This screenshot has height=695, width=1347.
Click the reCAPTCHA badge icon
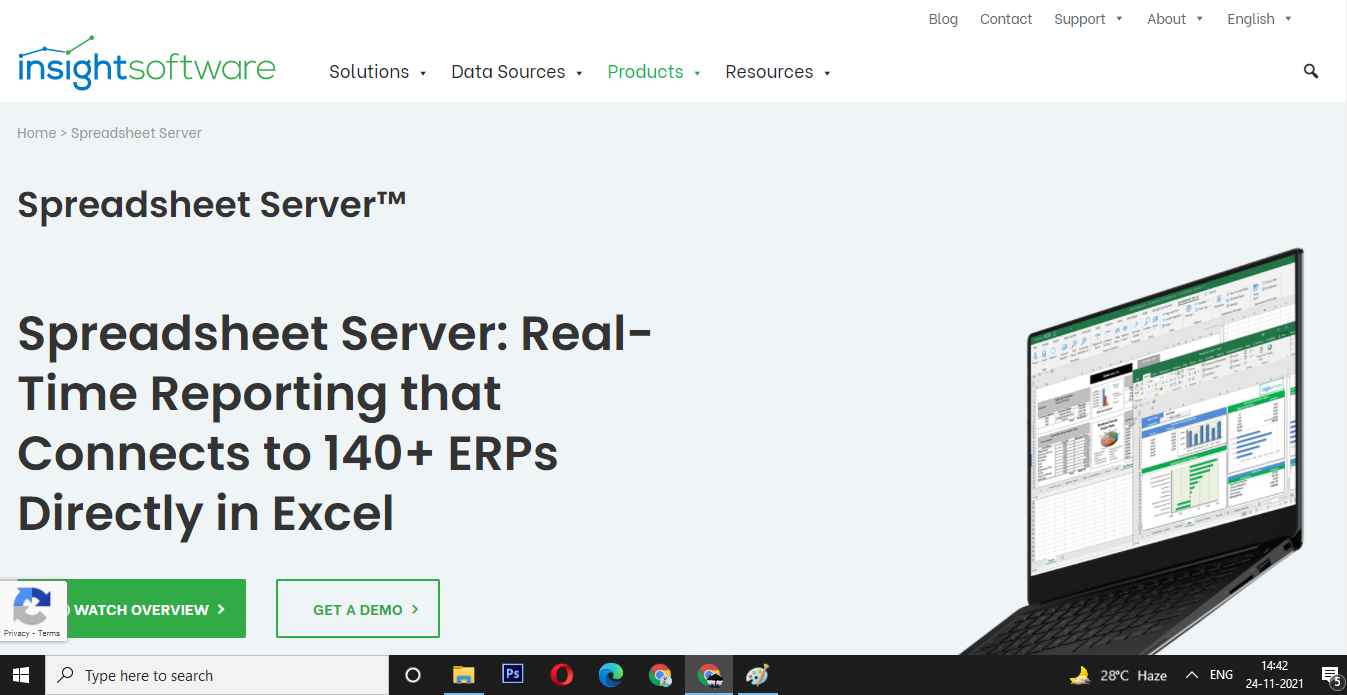click(32, 606)
